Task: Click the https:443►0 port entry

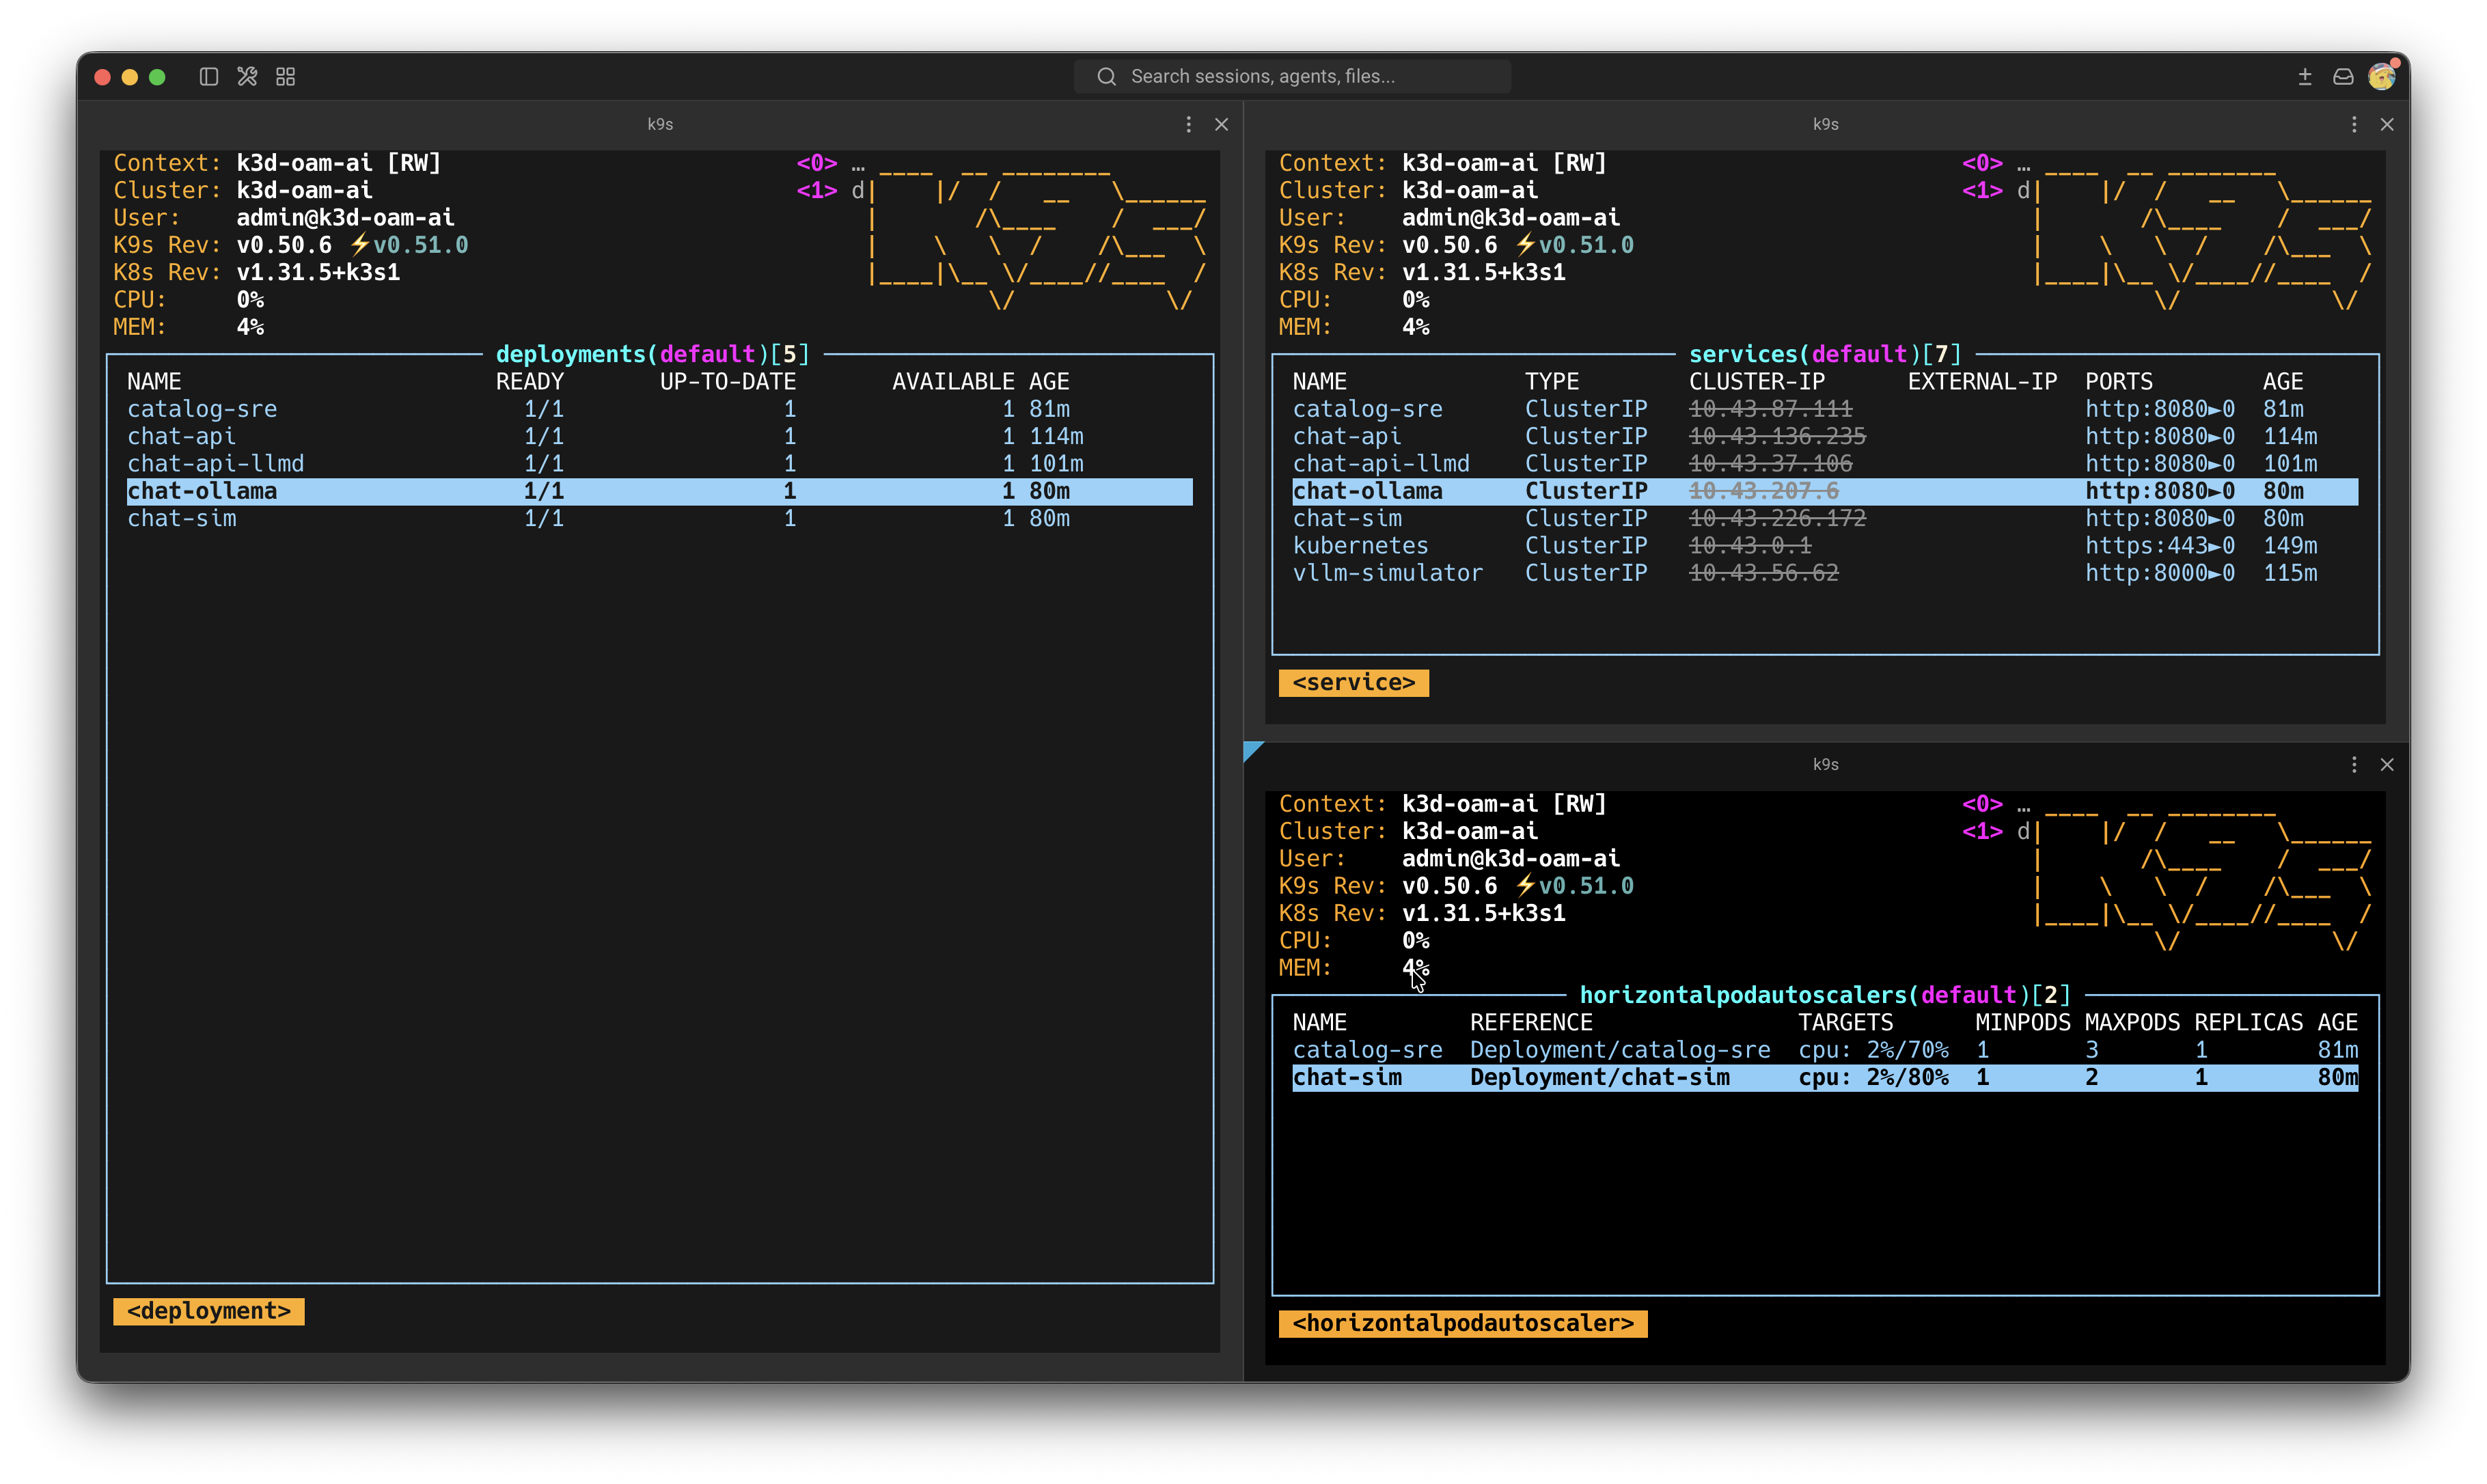Action: coord(2160,545)
